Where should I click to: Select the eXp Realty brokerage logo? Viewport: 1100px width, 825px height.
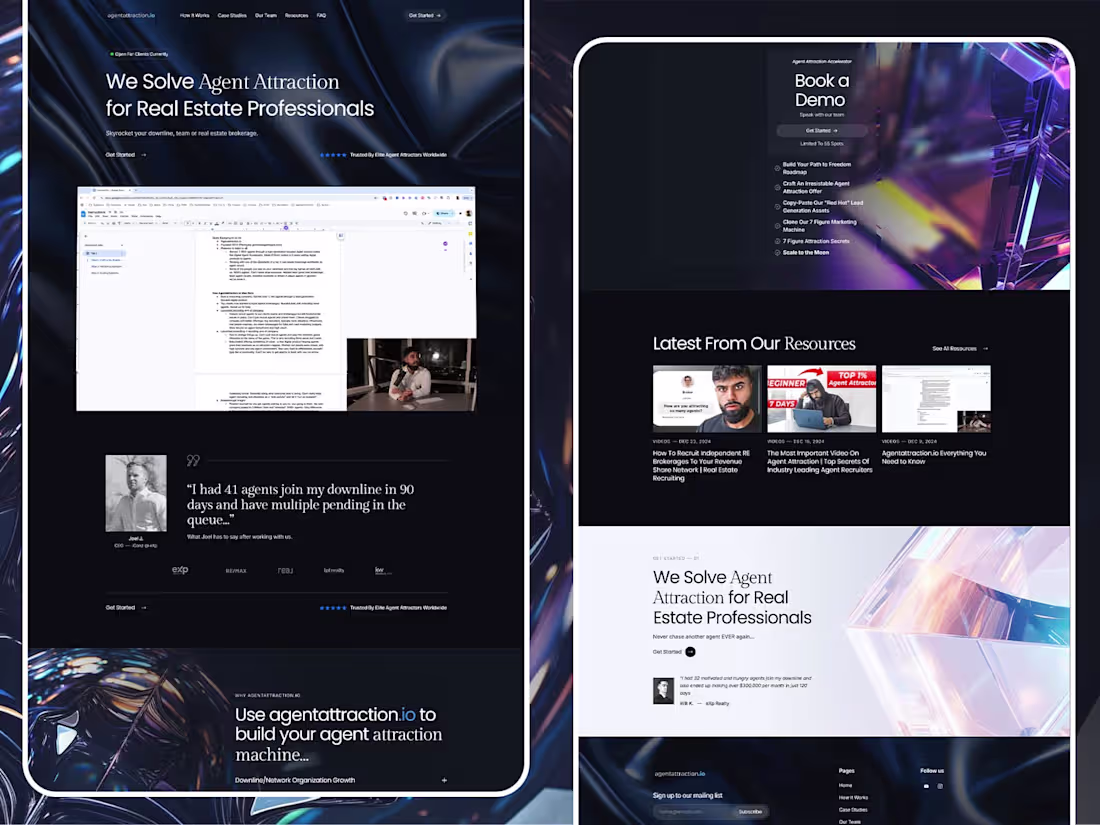click(x=179, y=569)
